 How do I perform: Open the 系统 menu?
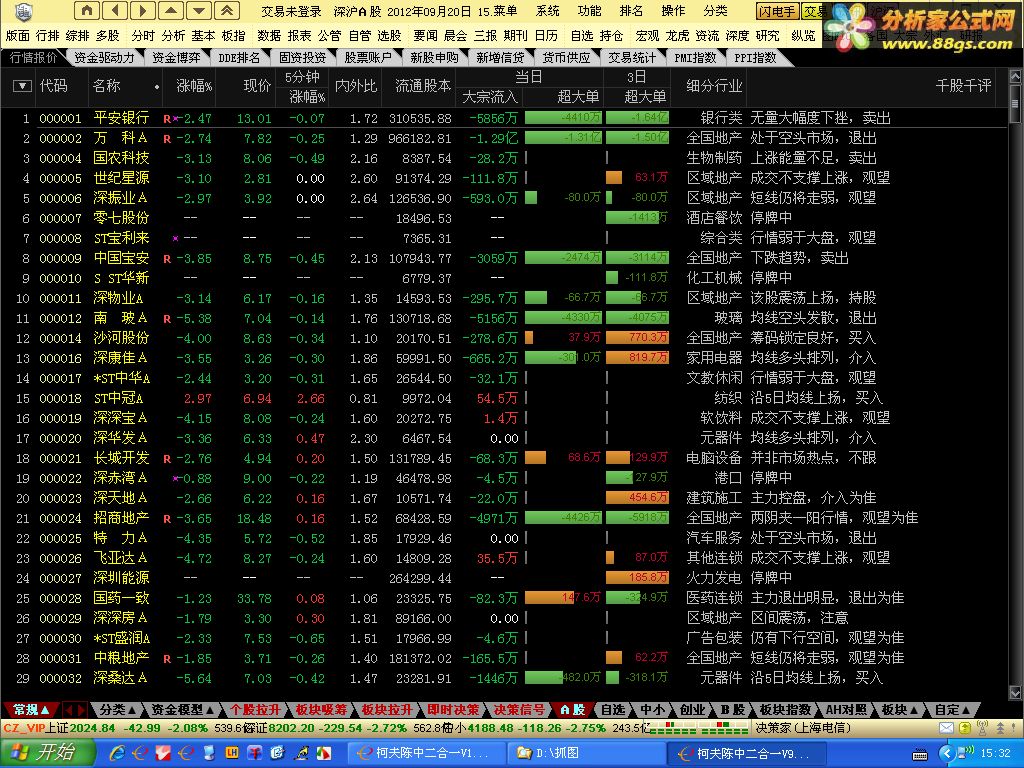pyautogui.click(x=547, y=11)
